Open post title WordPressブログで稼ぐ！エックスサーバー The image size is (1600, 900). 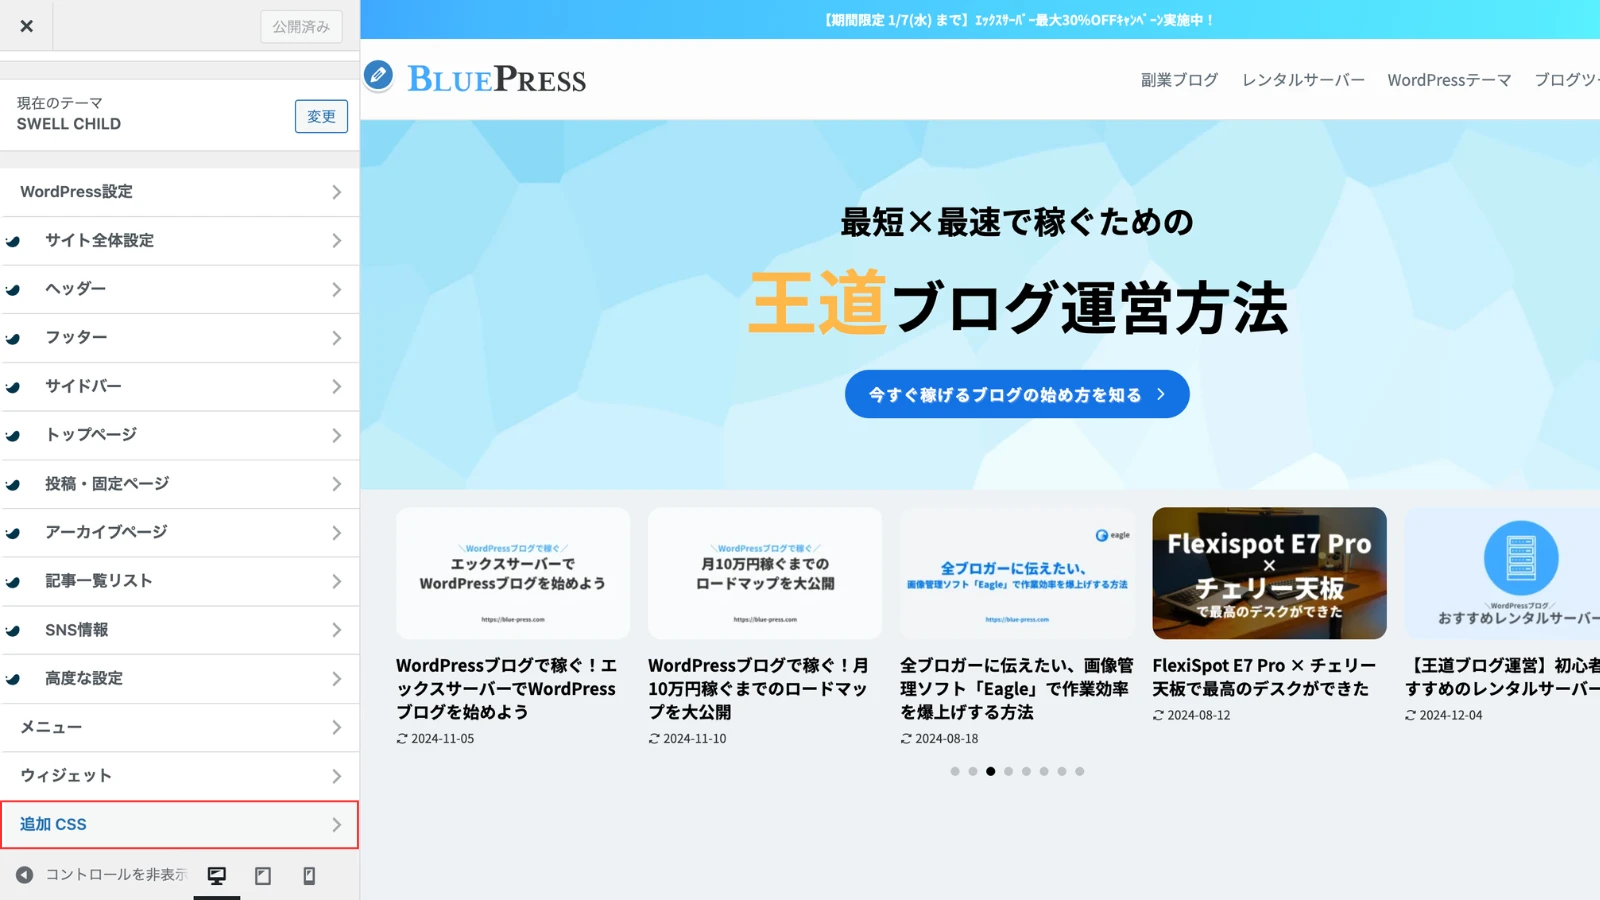click(x=507, y=689)
